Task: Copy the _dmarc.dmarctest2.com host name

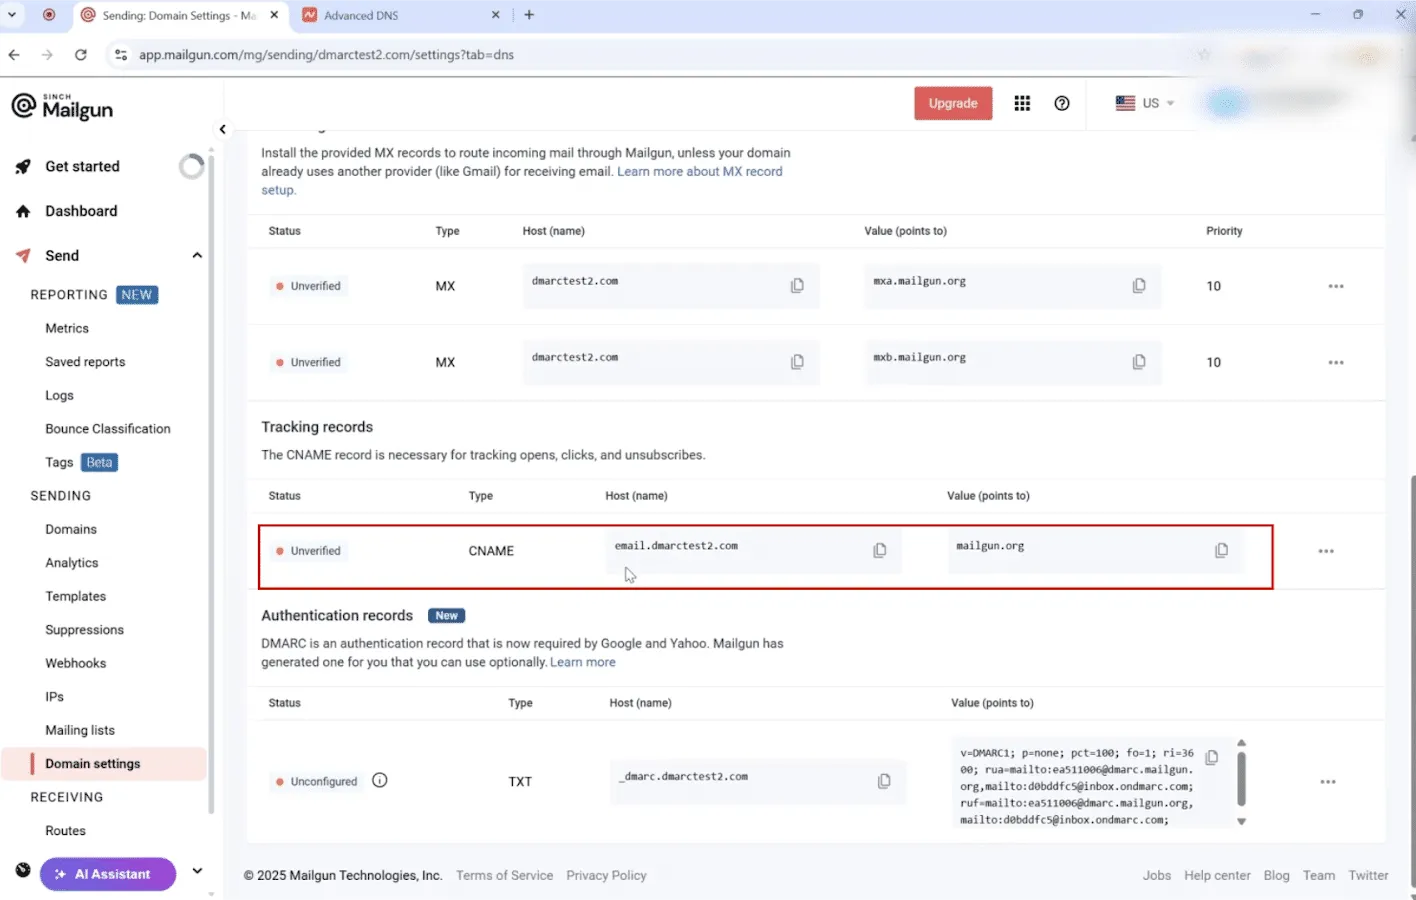Action: click(x=884, y=781)
